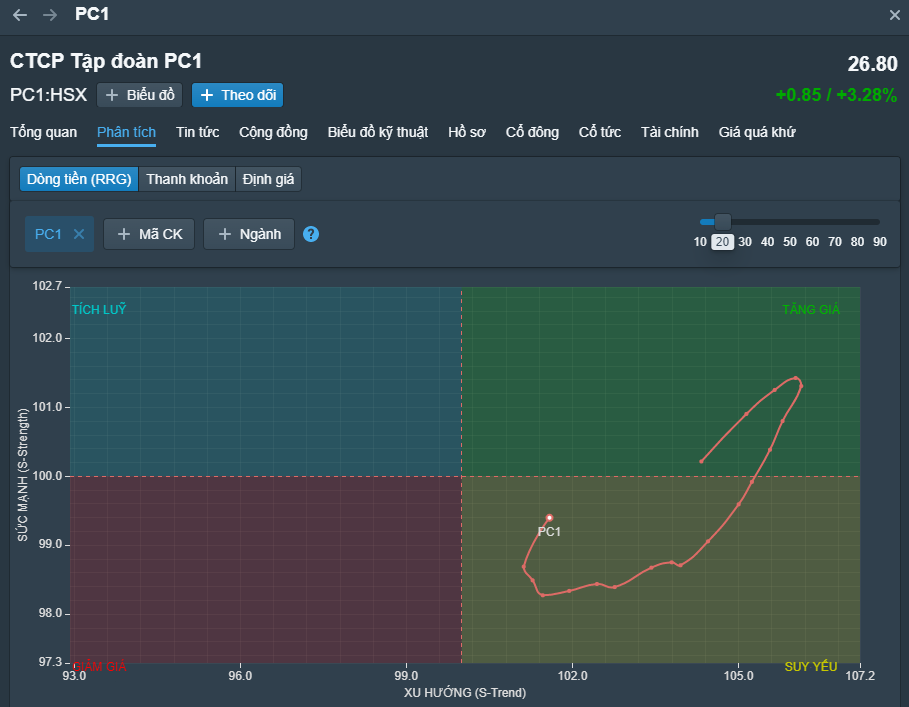Screen dimensions: 909x707
Task: Click the PC1 data point on chart
Action: (x=549, y=518)
